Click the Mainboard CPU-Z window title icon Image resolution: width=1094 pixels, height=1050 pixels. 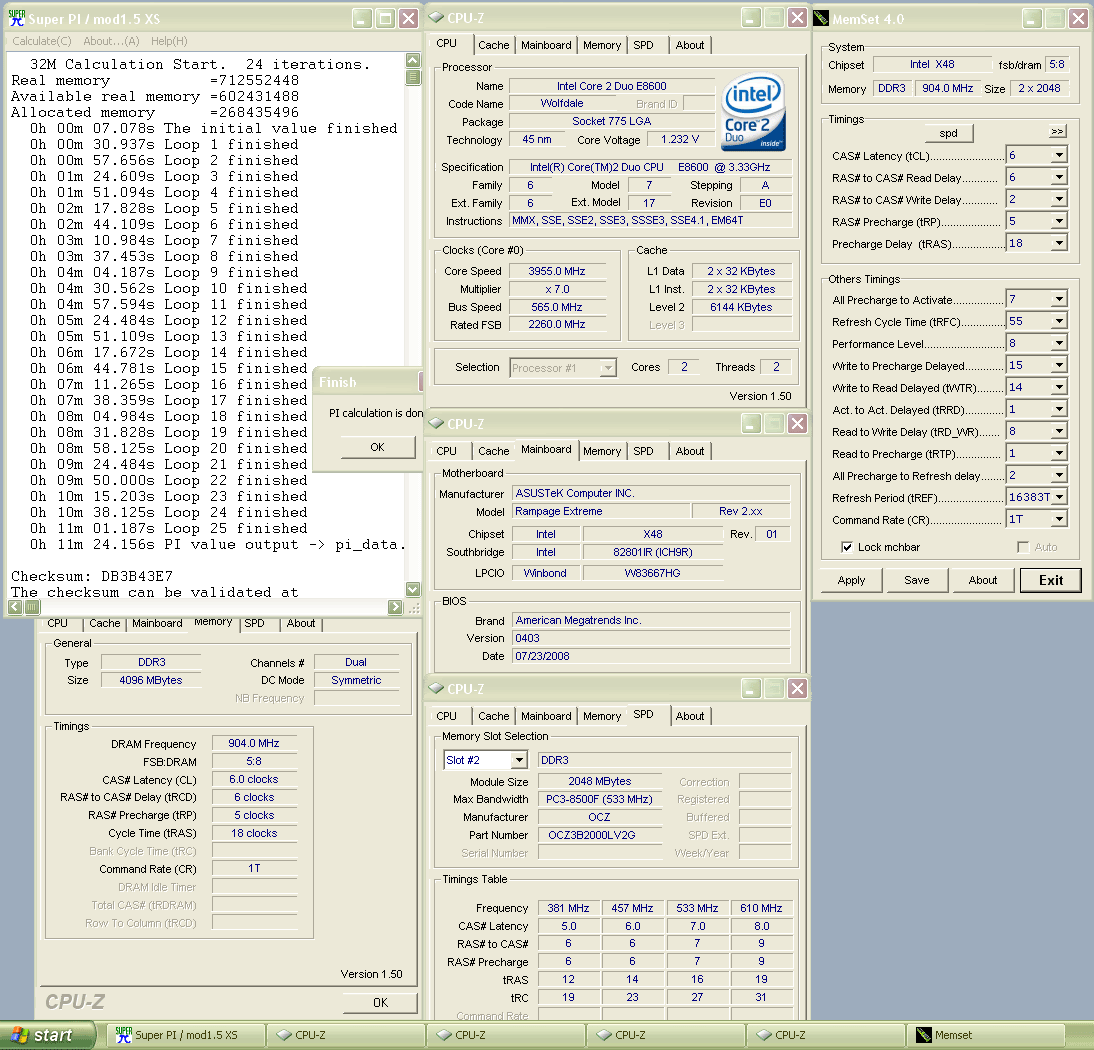tap(436, 423)
